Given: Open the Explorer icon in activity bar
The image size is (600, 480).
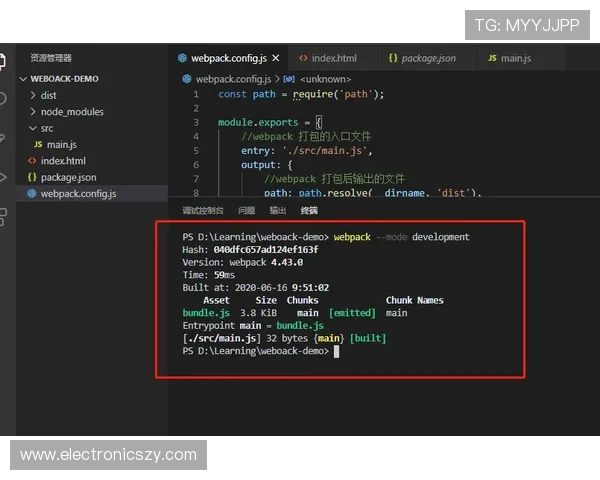Looking at the screenshot, I should point(3,59).
